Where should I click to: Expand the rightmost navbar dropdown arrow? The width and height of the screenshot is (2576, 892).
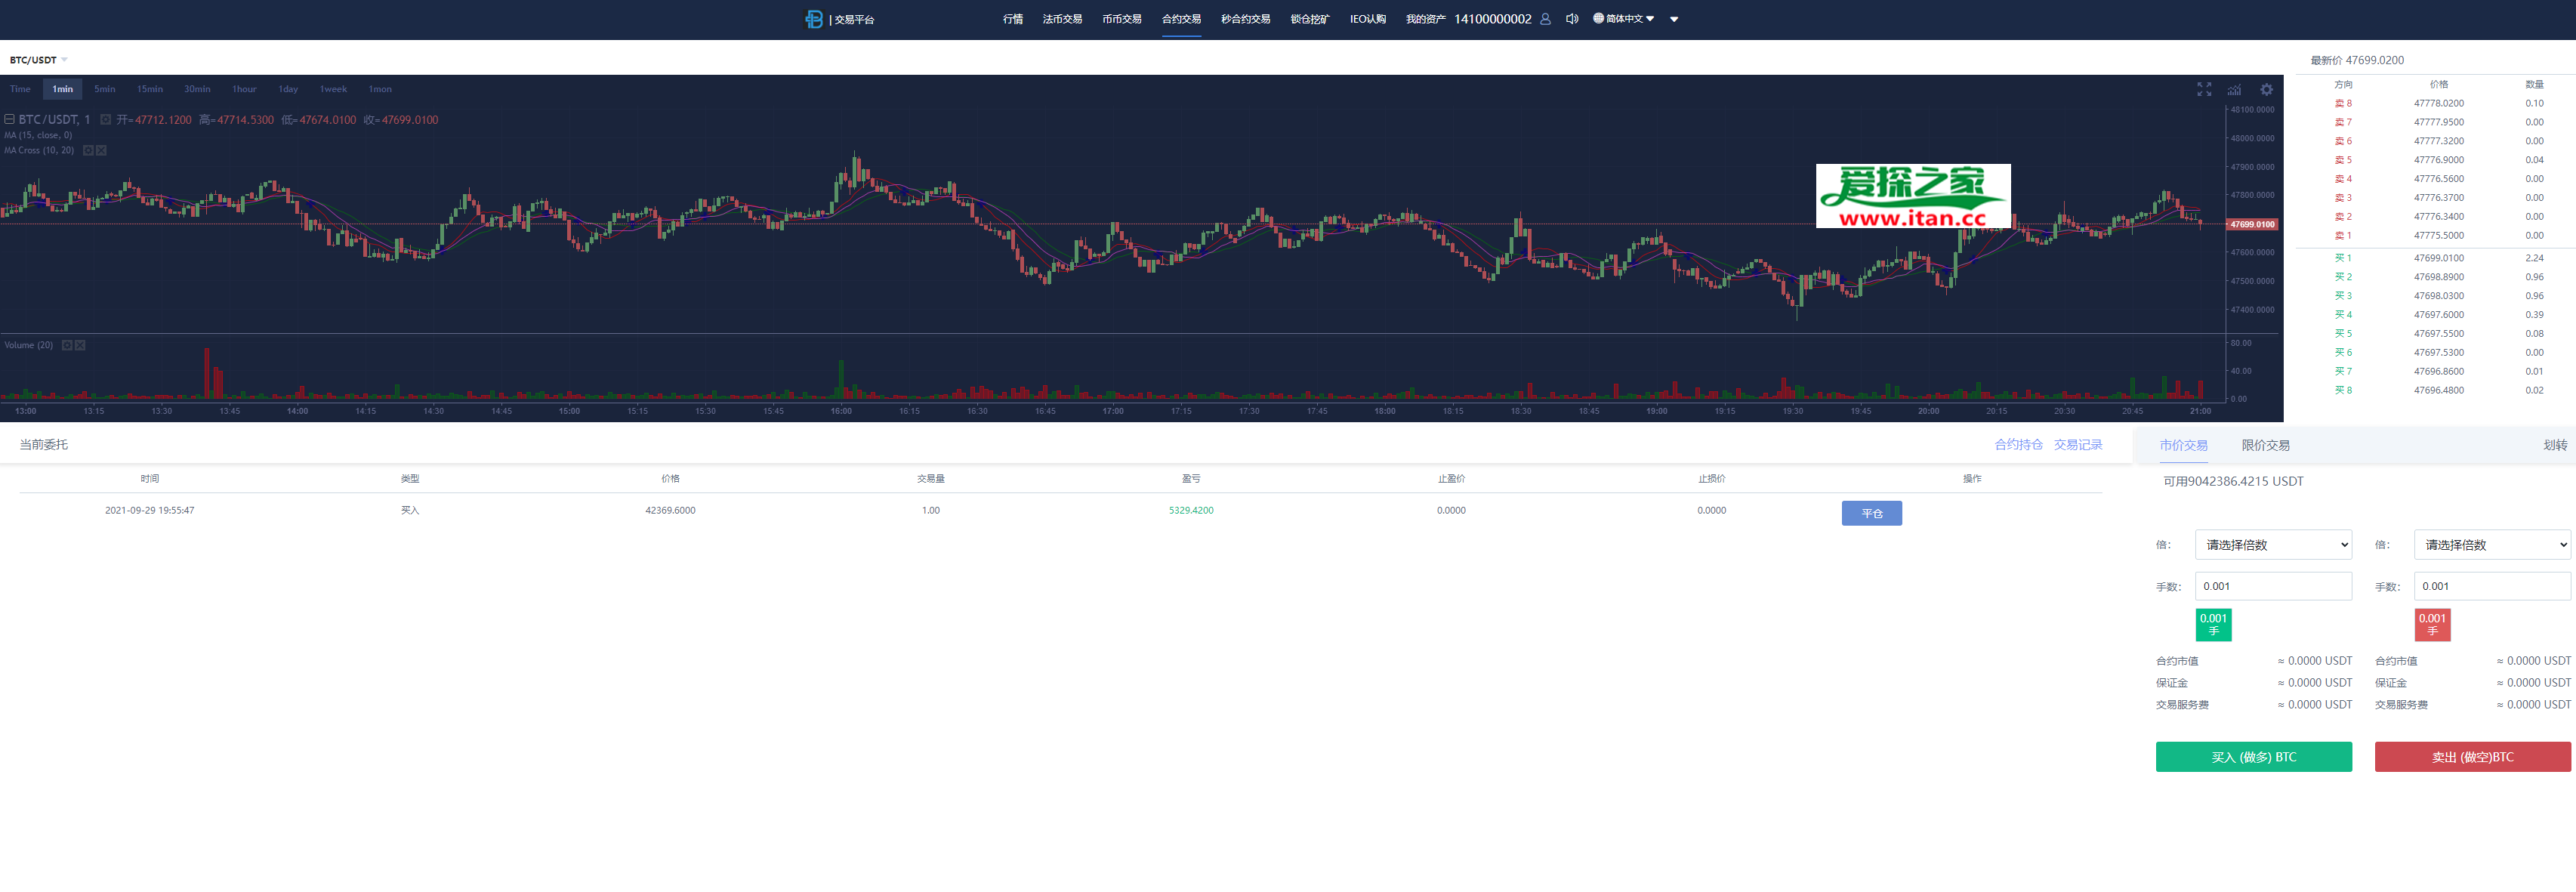click(1674, 19)
